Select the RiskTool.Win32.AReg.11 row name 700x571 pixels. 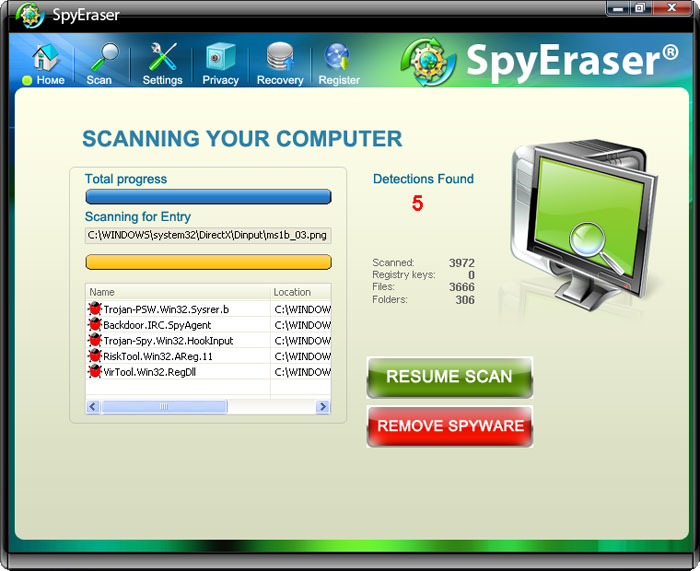(158, 356)
